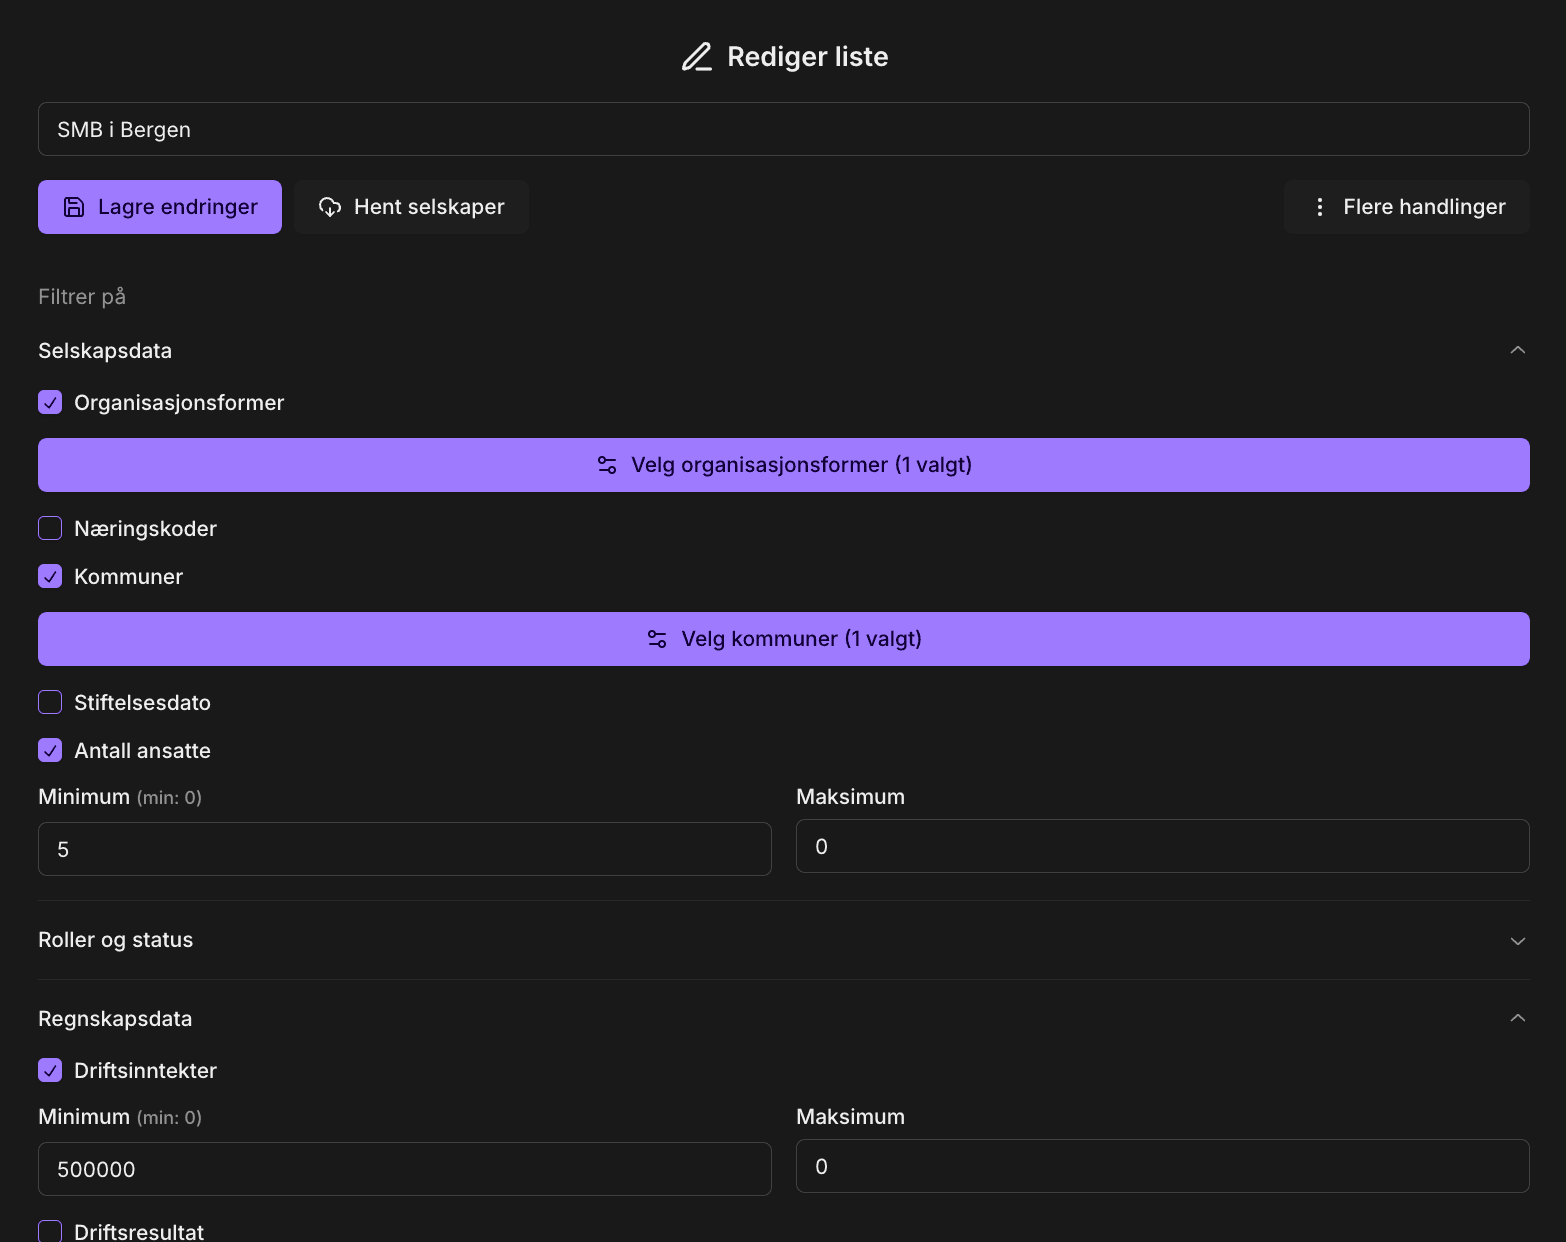Image resolution: width=1566 pixels, height=1242 pixels.
Task: Click the floppy disk save icon
Action: pos(74,207)
